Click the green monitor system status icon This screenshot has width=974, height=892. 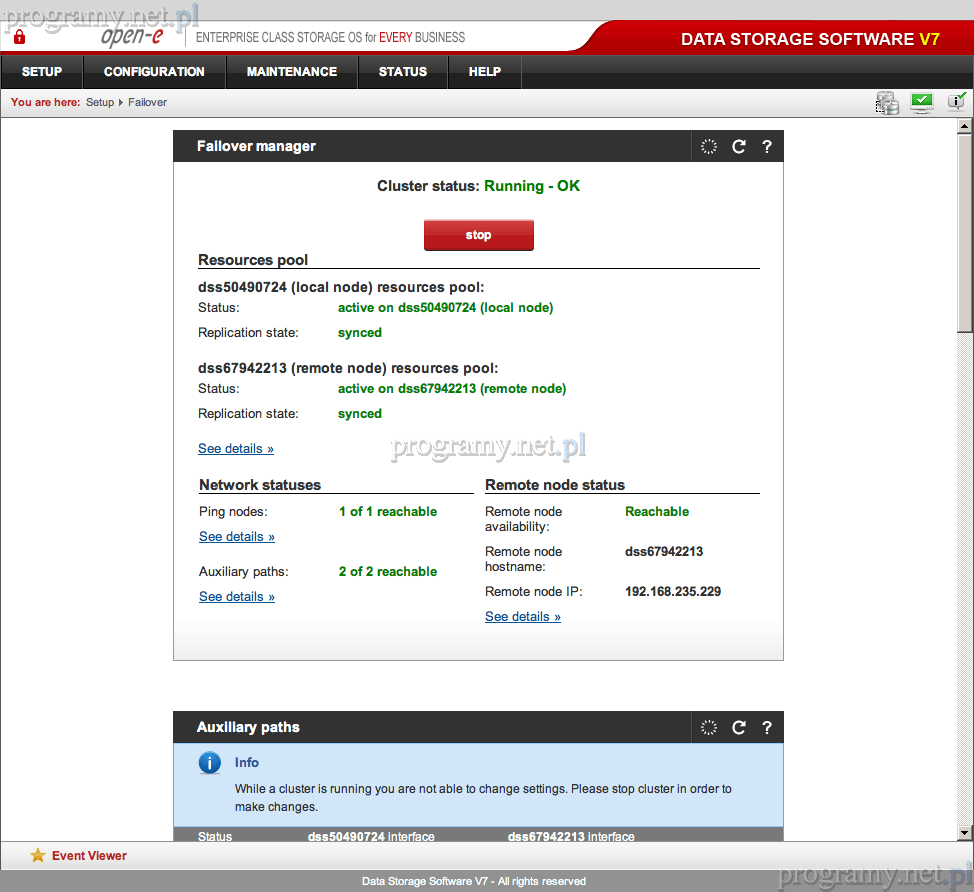coord(921,102)
